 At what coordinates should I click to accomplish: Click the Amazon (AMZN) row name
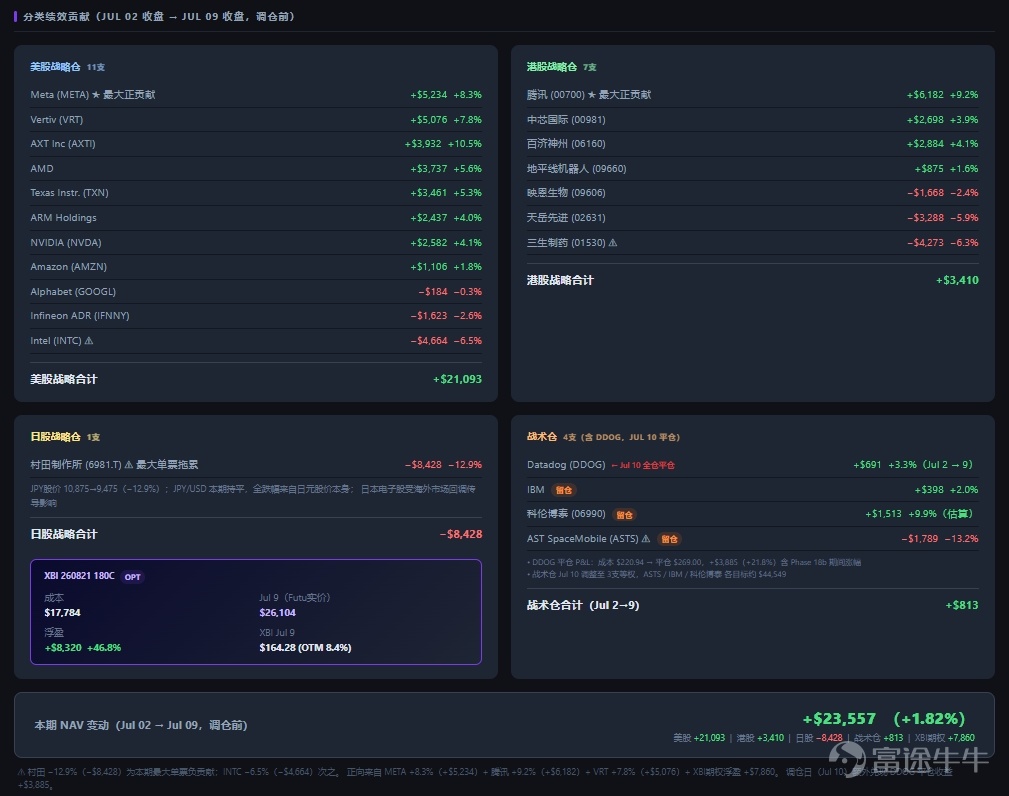pyautogui.click(x=68, y=266)
